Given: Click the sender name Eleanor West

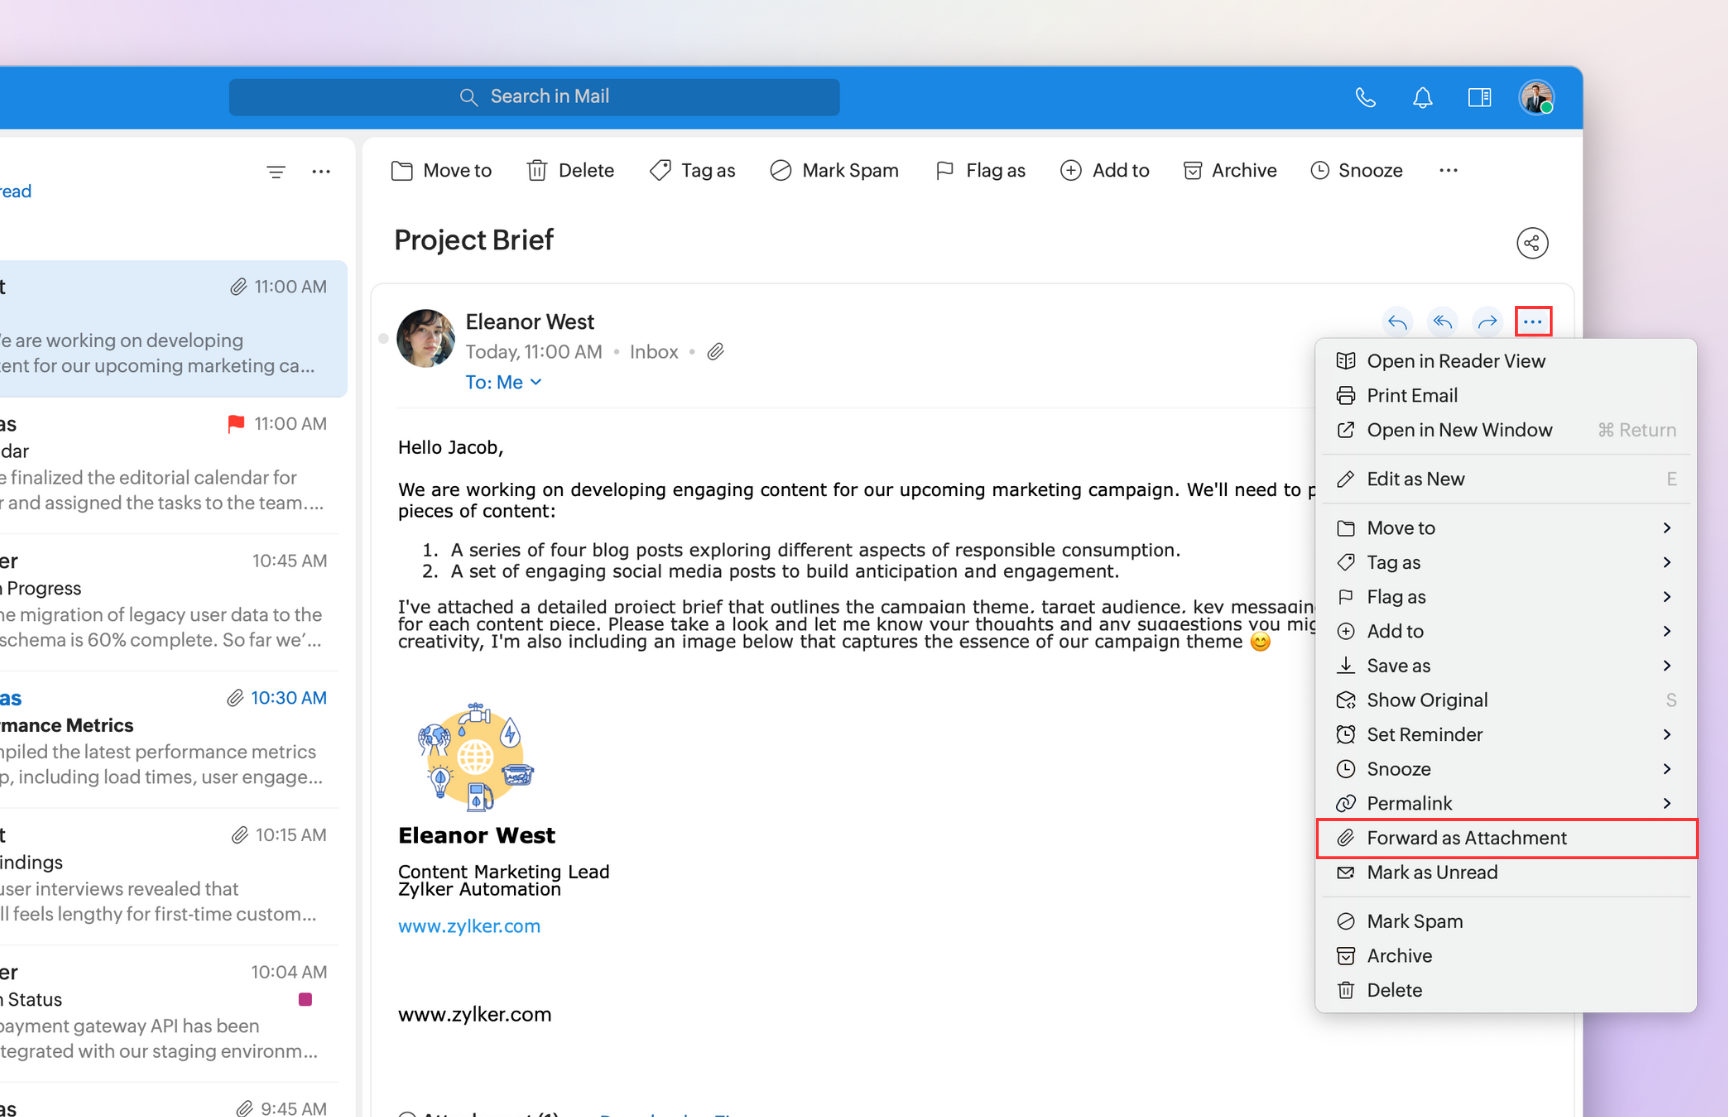Looking at the screenshot, I should tap(530, 322).
